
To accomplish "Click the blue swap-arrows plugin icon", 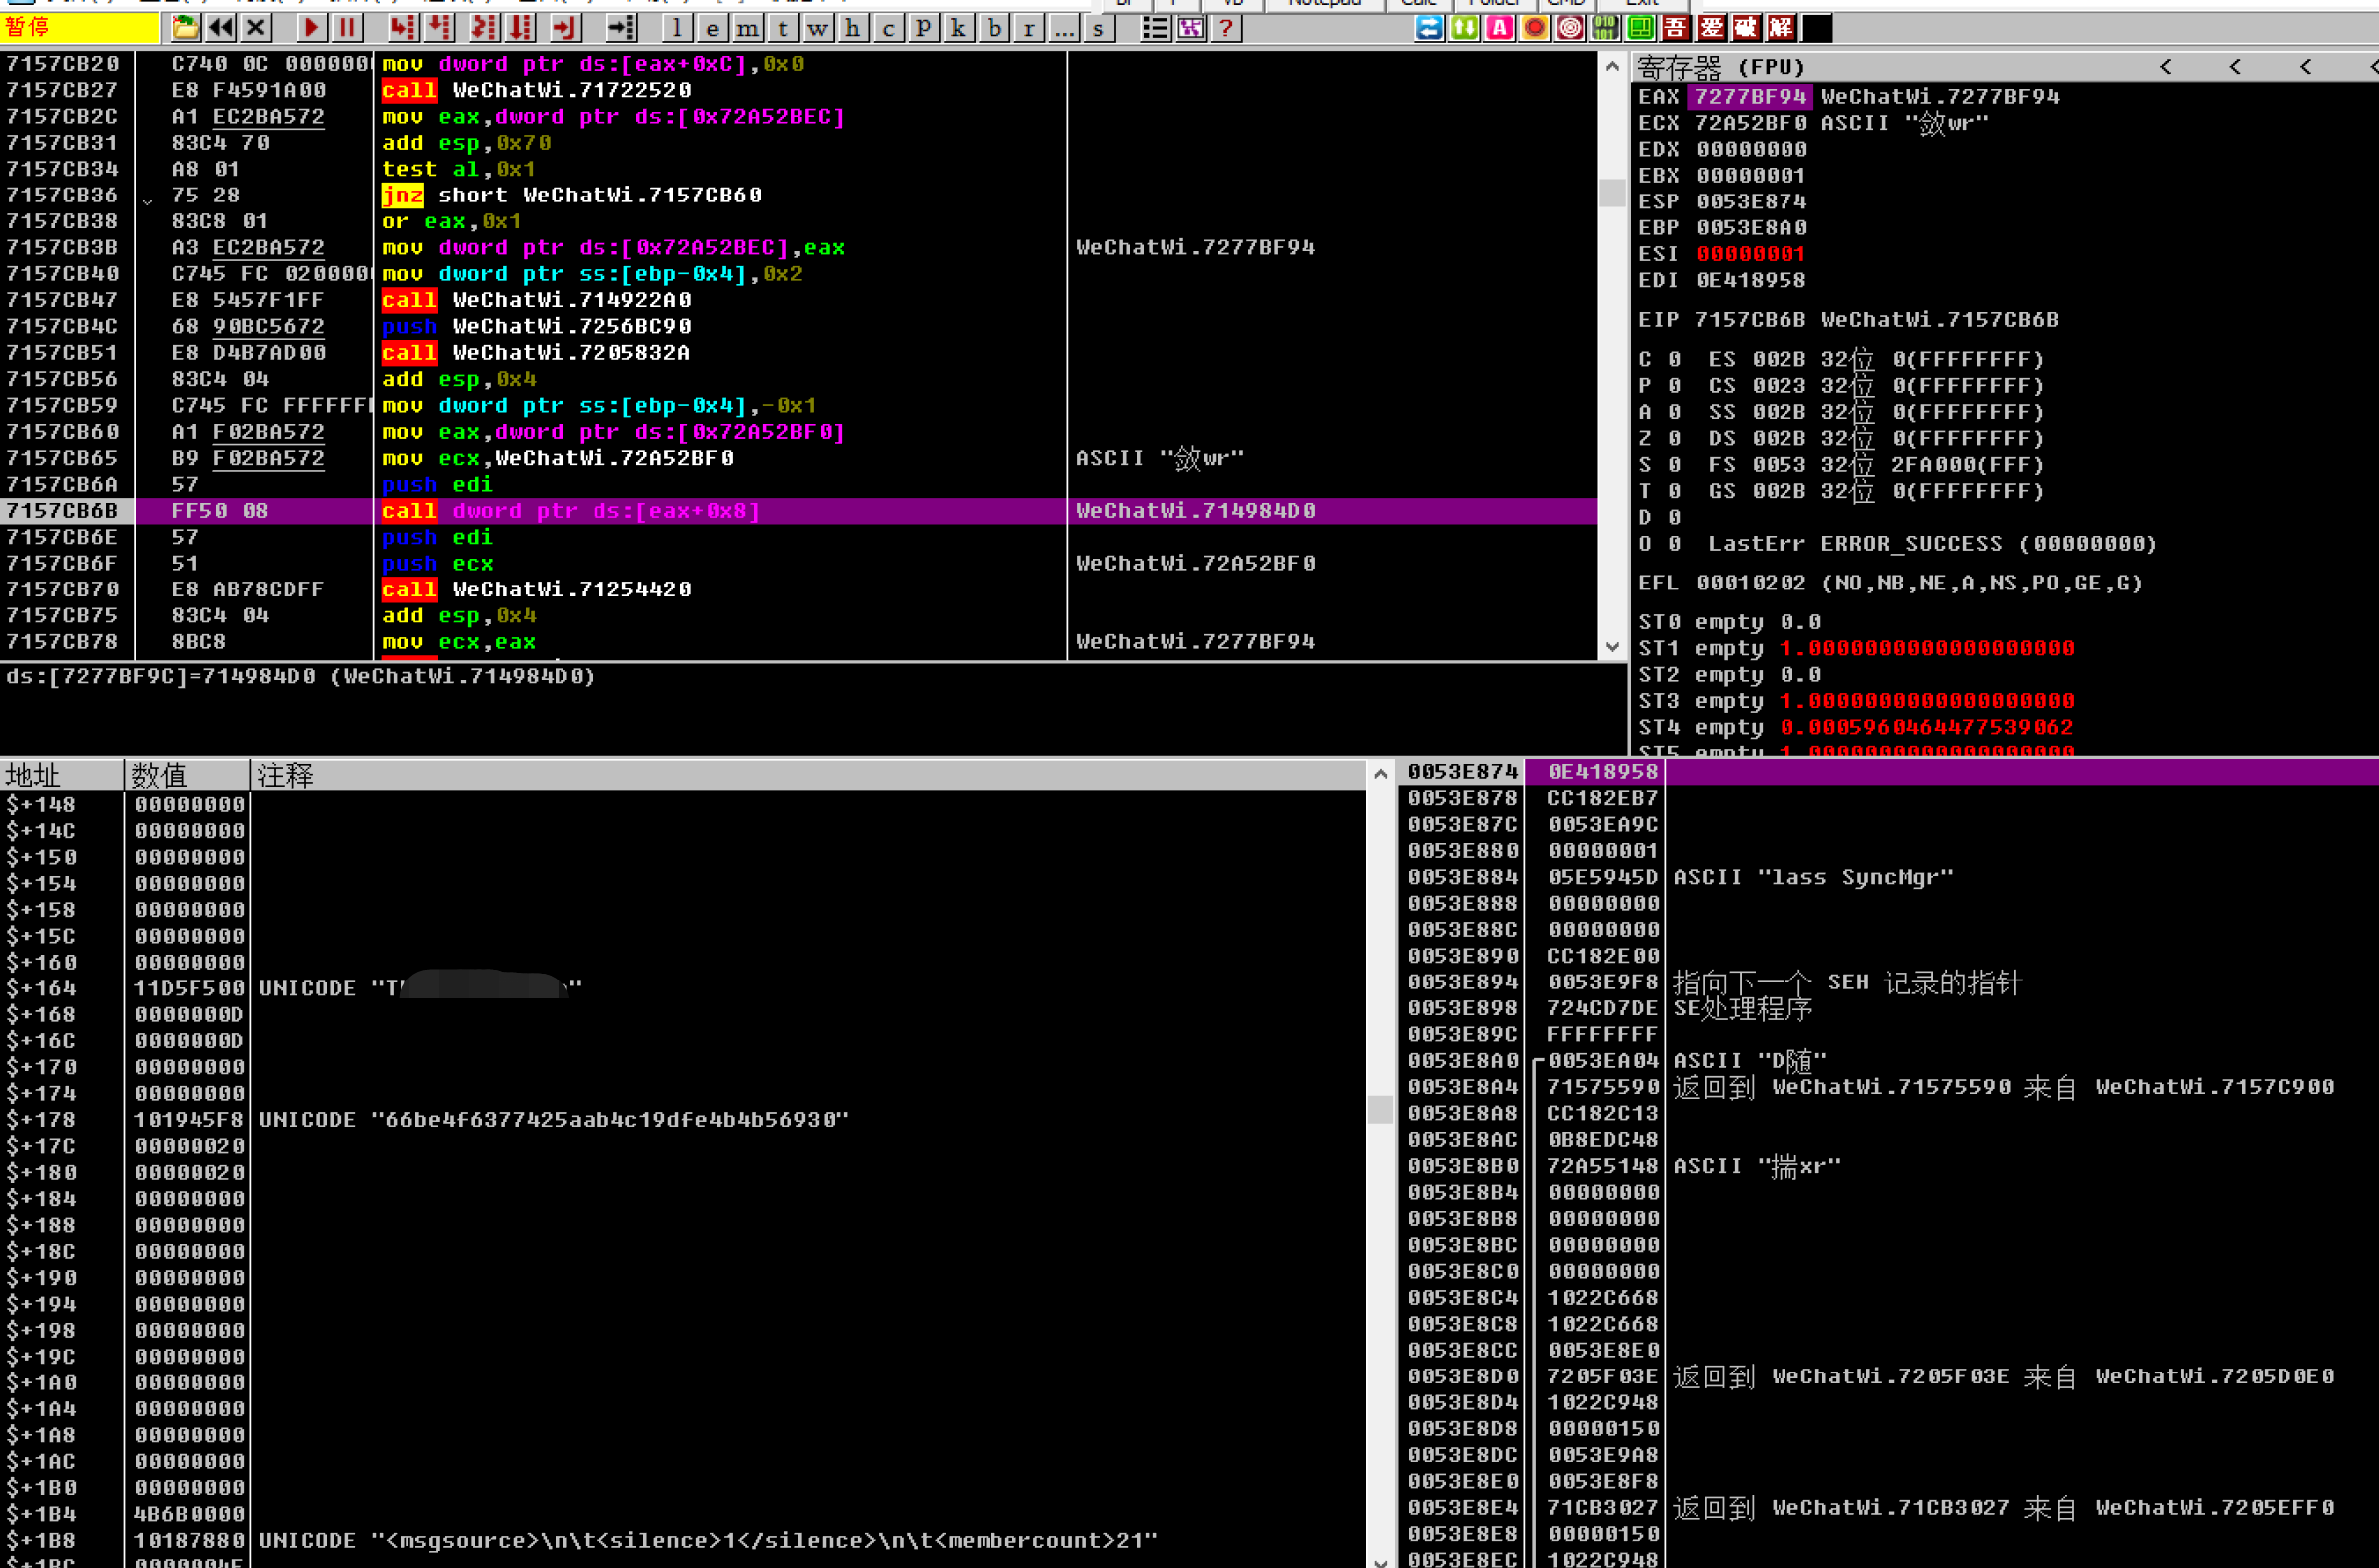I will (1430, 28).
